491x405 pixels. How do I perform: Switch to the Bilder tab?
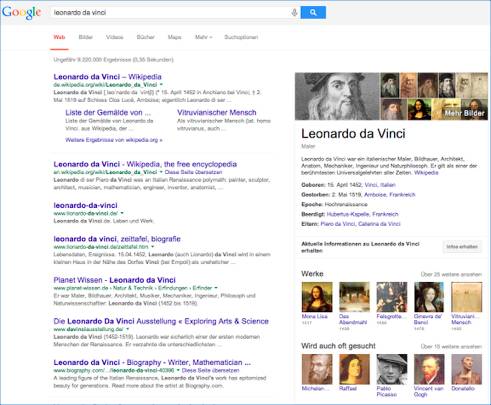coord(85,37)
